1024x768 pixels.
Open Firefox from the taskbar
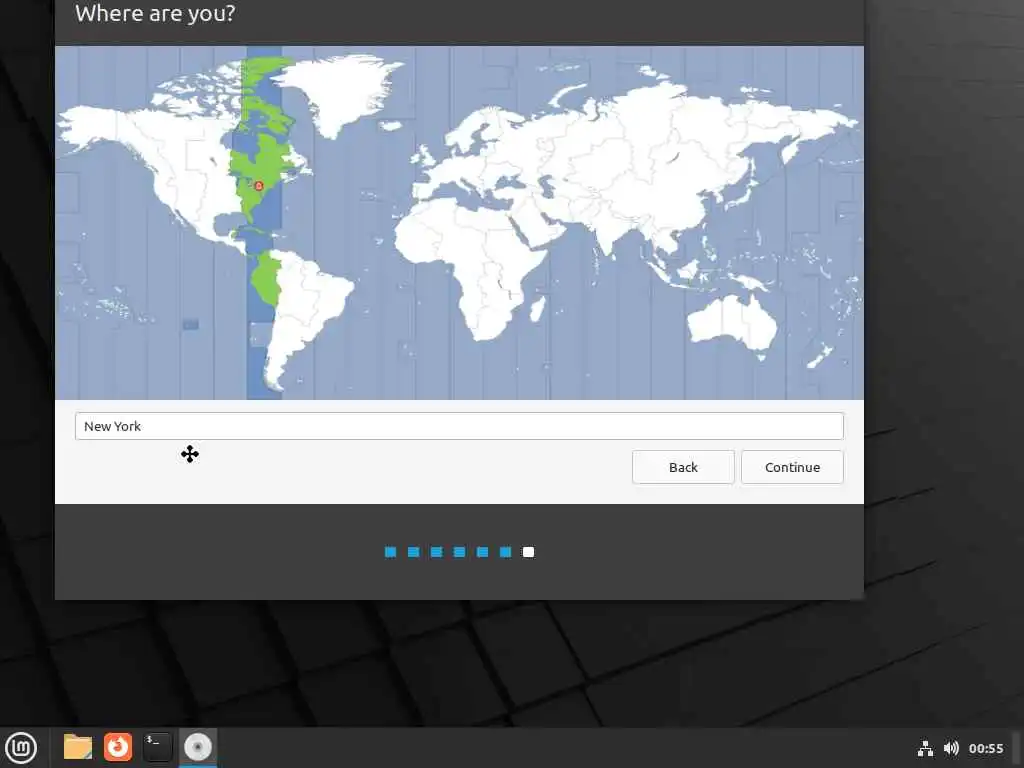[118, 746]
